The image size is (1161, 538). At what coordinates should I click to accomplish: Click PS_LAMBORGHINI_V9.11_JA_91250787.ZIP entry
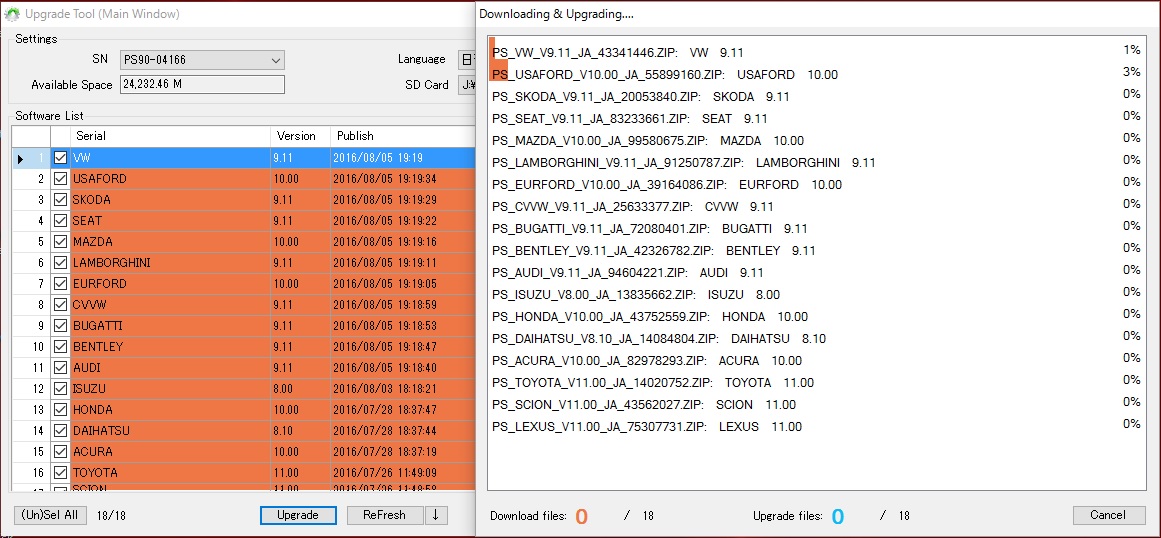click(x=683, y=162)
